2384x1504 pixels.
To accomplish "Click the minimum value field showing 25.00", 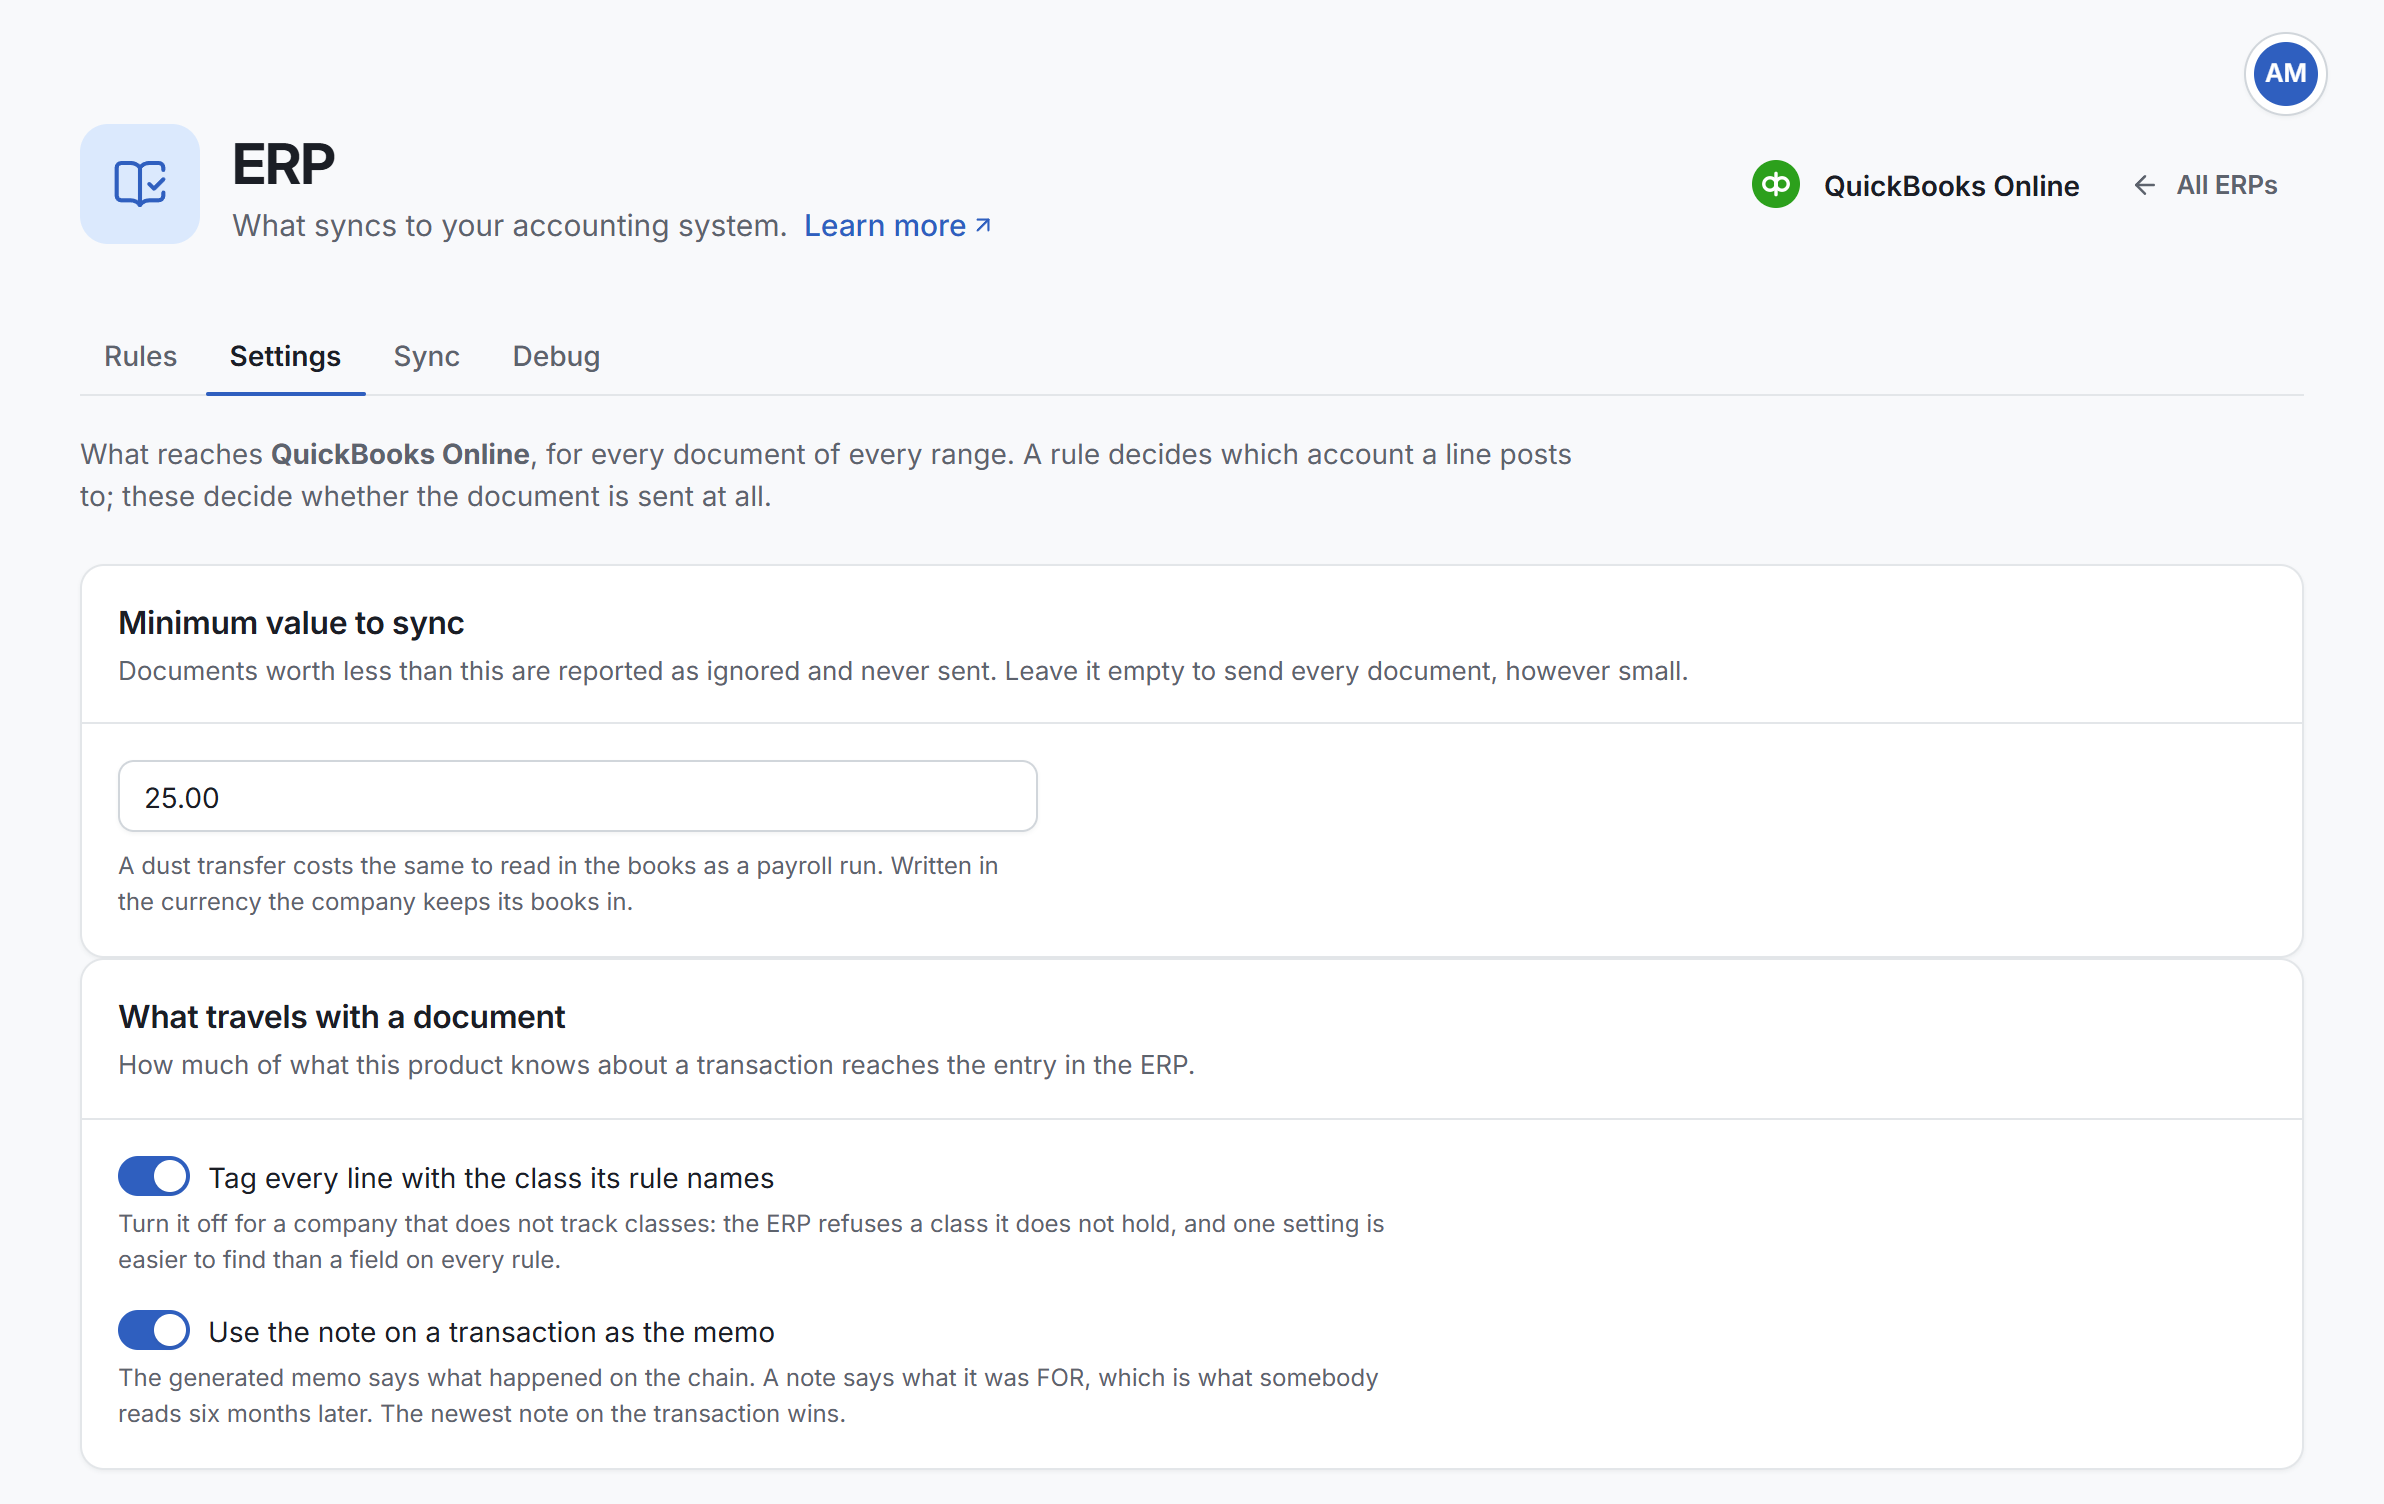I will click(577, 796).
